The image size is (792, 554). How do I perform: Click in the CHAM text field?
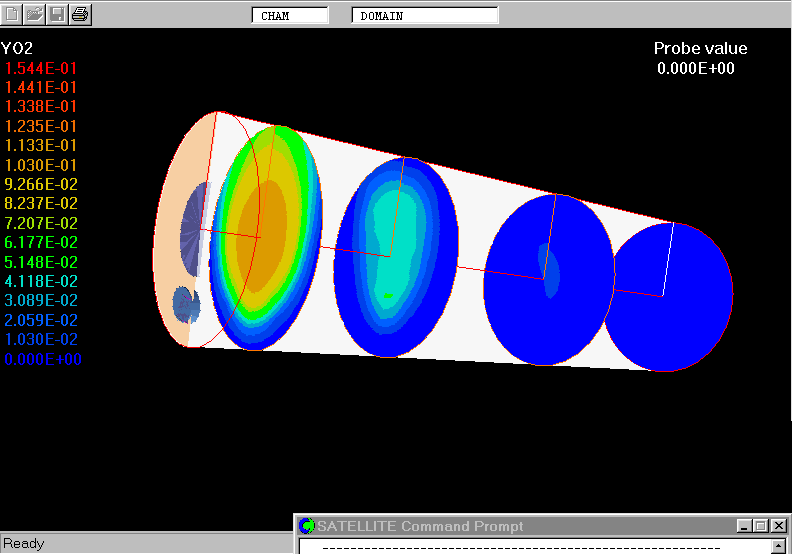pos(289,16)
